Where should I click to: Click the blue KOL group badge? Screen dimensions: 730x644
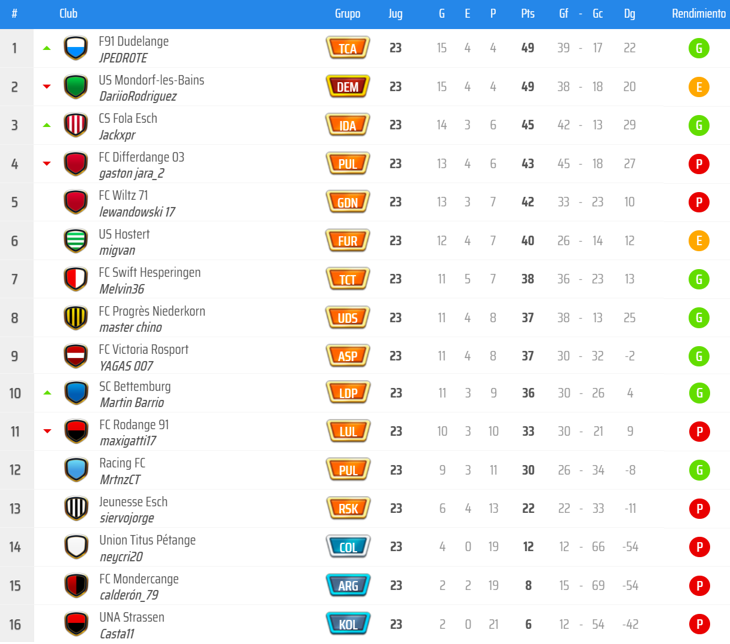pyautogui.click(x=348, y=624)
